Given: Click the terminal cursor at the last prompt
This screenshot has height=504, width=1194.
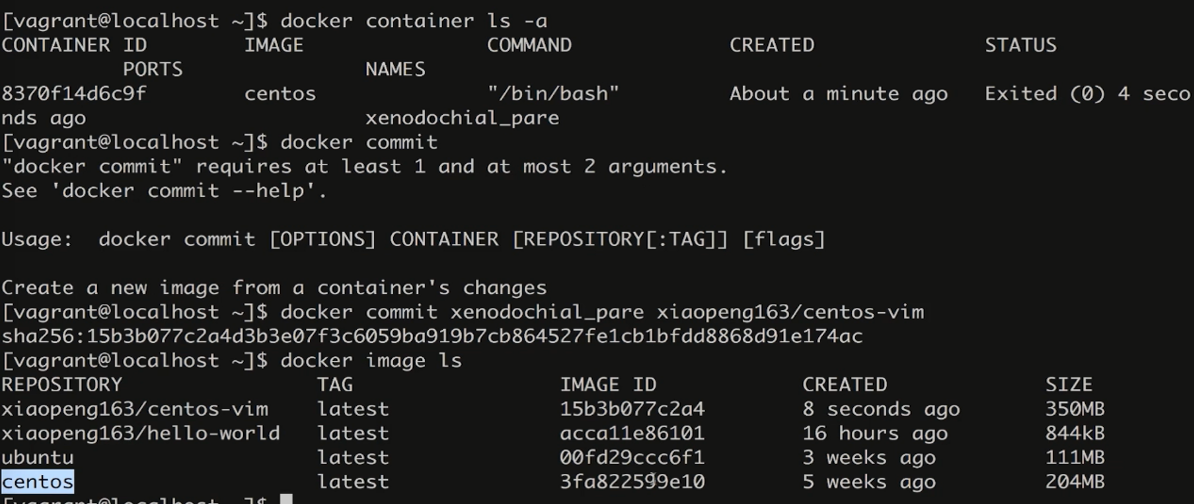Looking at the screenshot, I should [286, 499].
